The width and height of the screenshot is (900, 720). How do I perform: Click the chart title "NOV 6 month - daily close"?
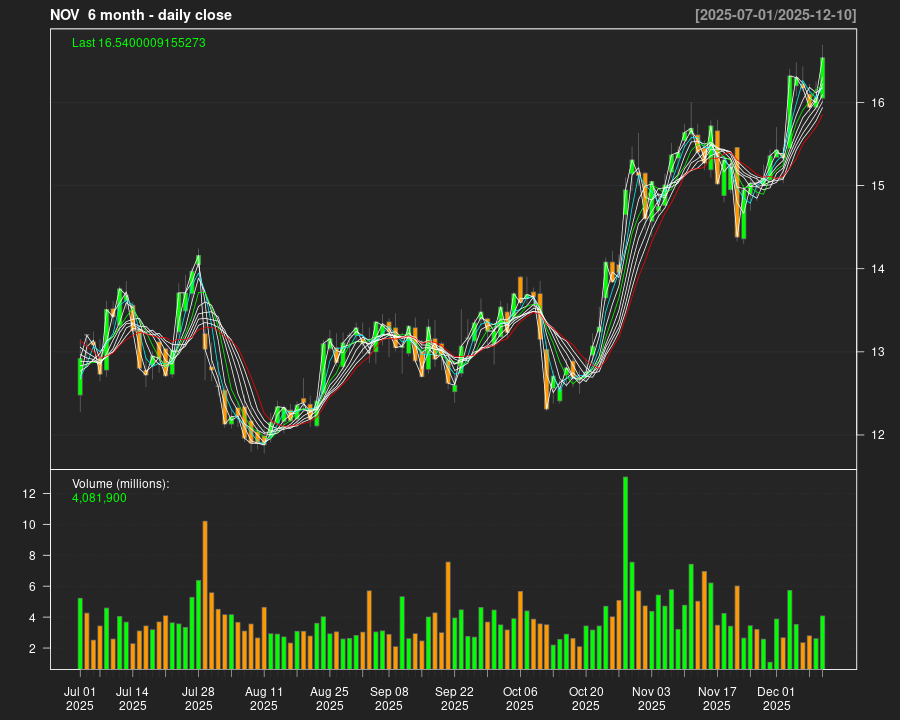click(141, 15)
